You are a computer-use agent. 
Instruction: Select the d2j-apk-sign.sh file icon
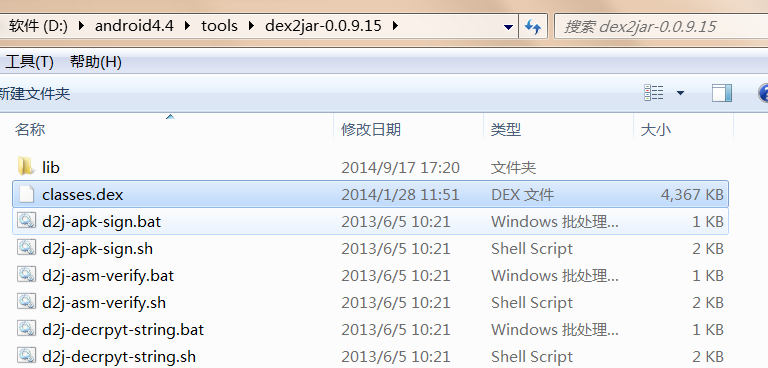[26, 248]
